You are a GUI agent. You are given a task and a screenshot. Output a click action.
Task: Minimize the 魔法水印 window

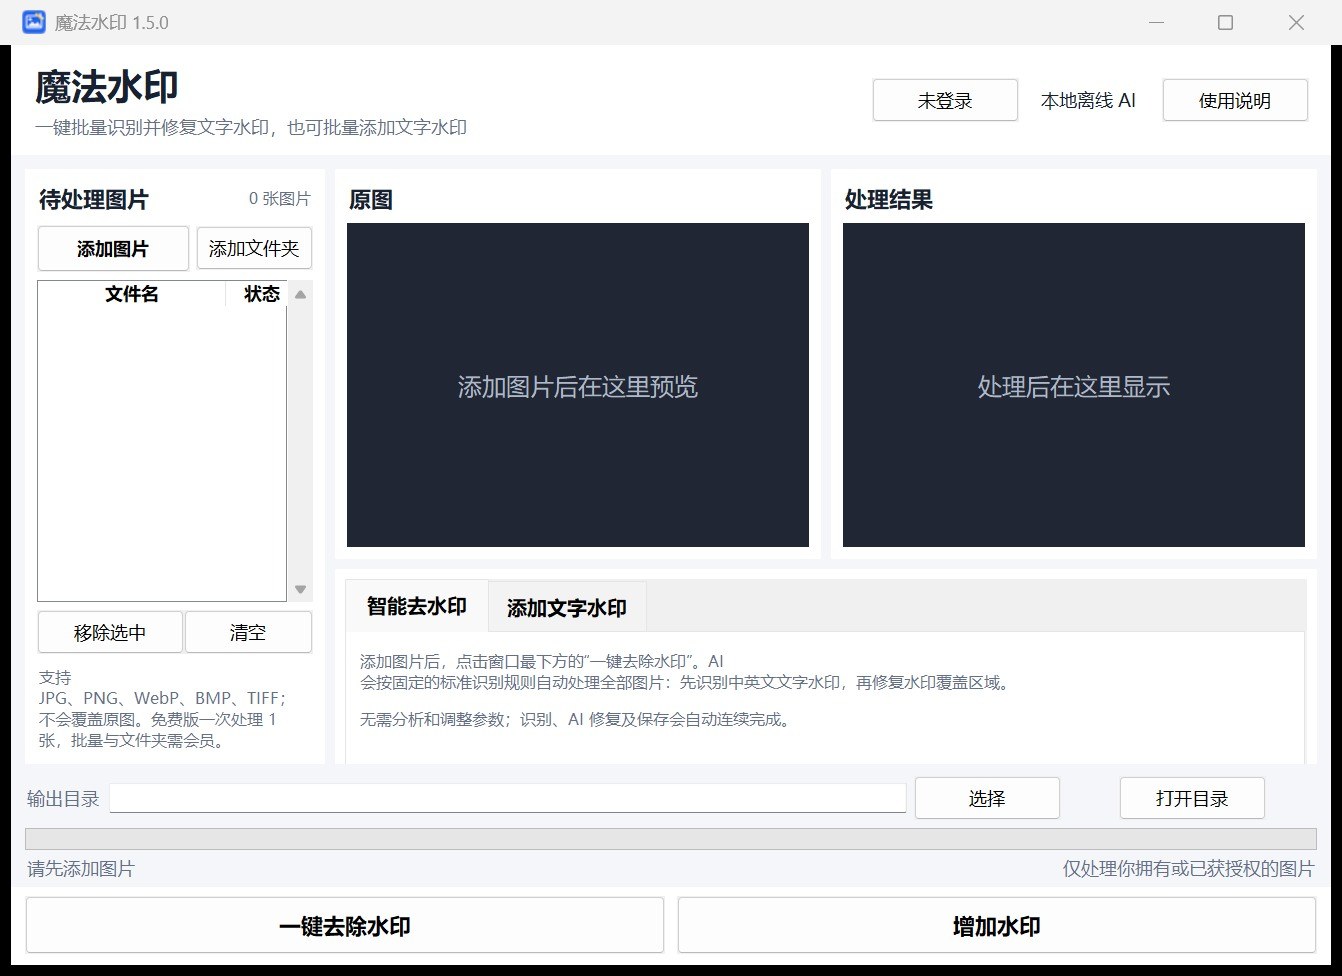point(1157,22)
